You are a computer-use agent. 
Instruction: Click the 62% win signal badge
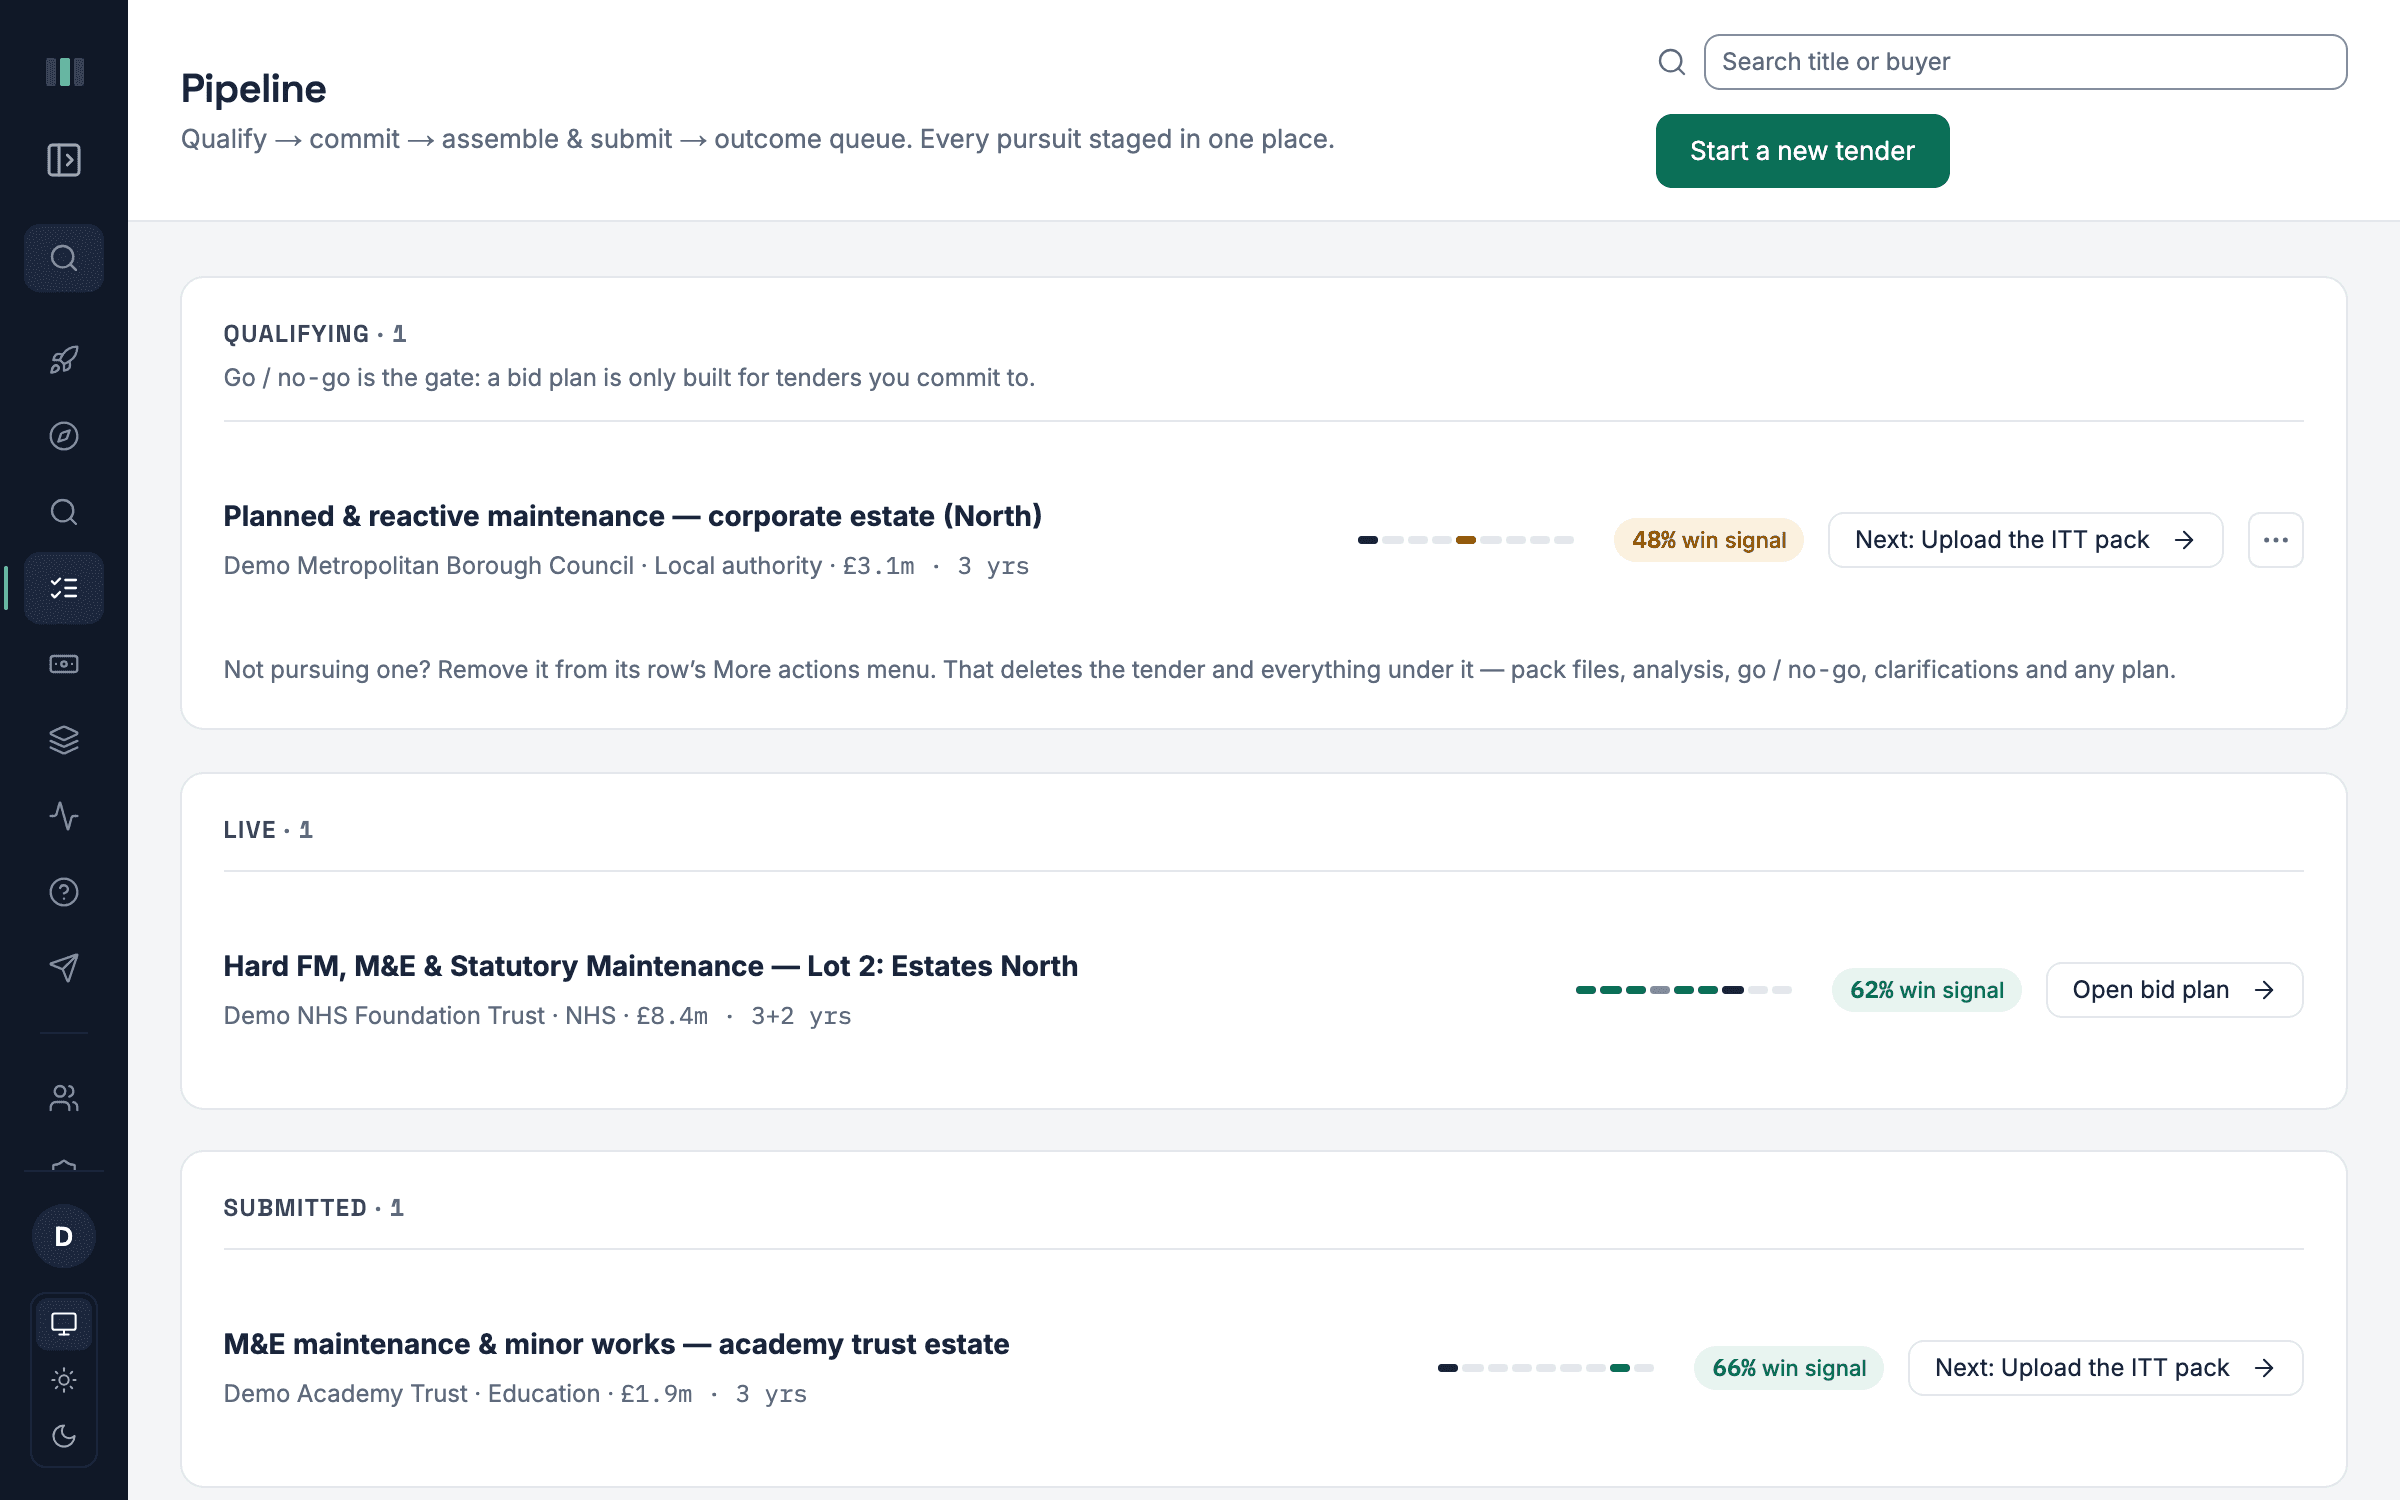[x=1926, y=990]
